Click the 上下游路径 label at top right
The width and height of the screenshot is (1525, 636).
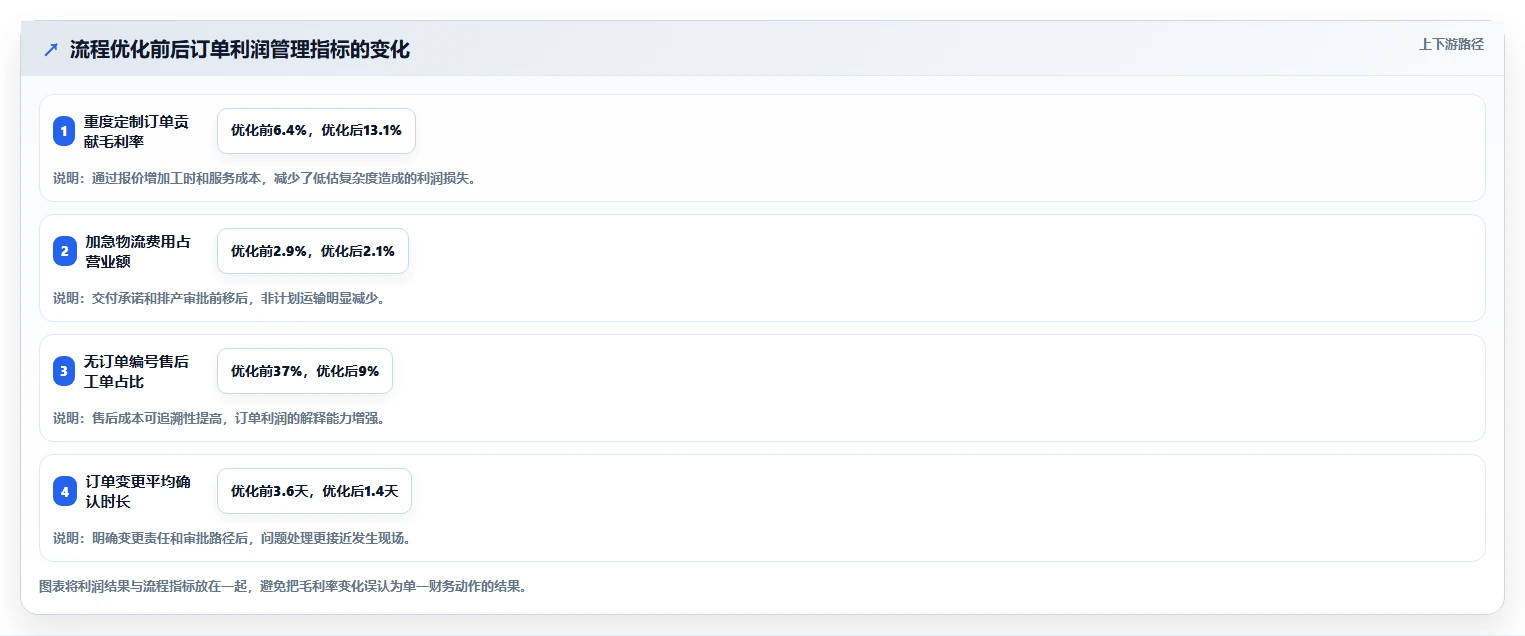pos(1451,44)
